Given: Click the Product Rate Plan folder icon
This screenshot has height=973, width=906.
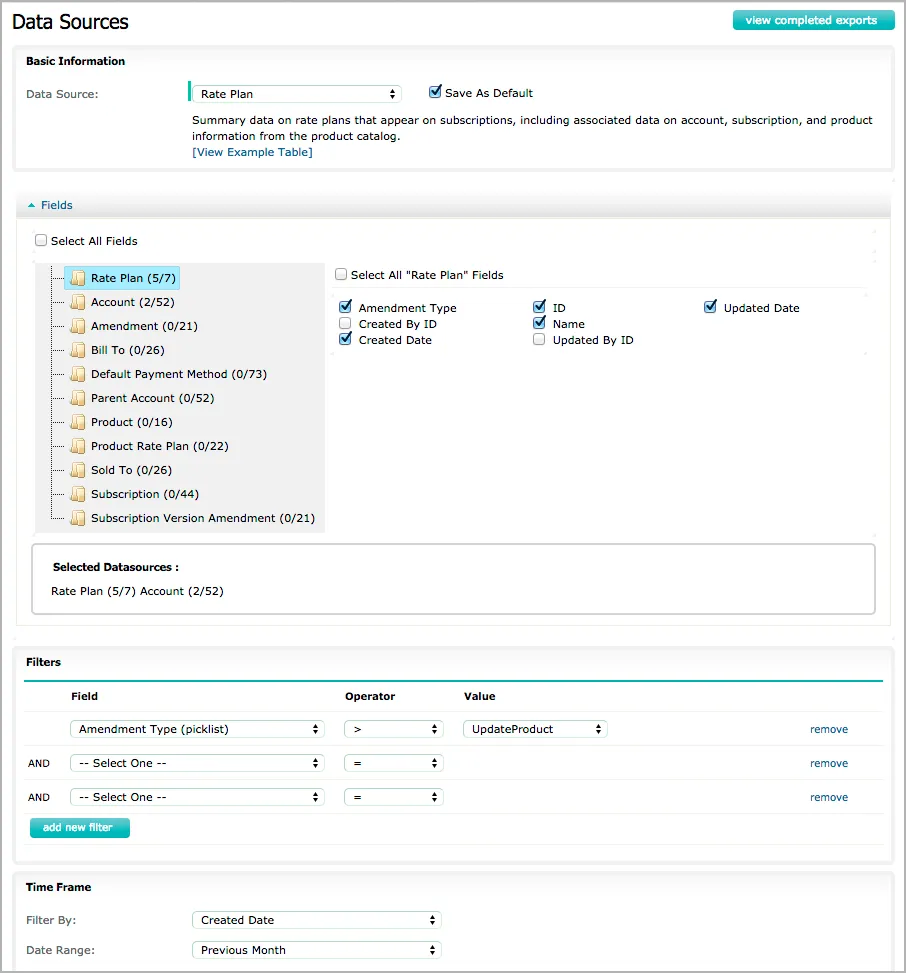Looking at the screenshot, I should 78,446.
